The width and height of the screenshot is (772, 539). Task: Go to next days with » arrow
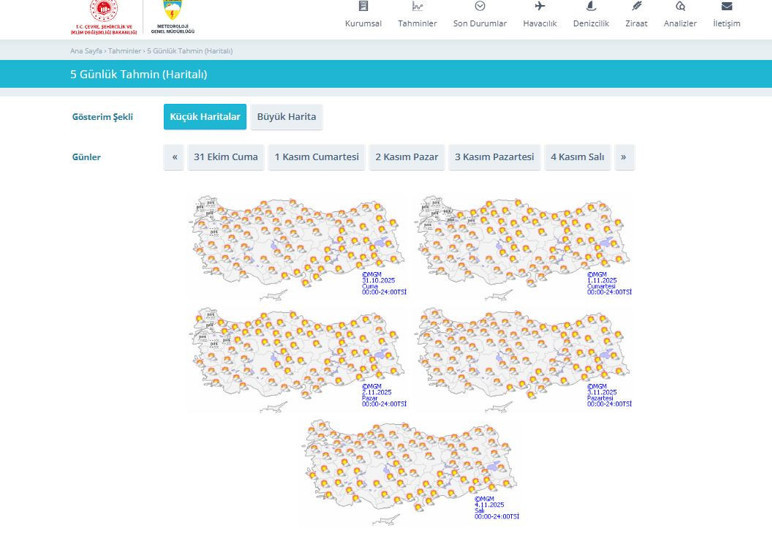click(624, 157)
